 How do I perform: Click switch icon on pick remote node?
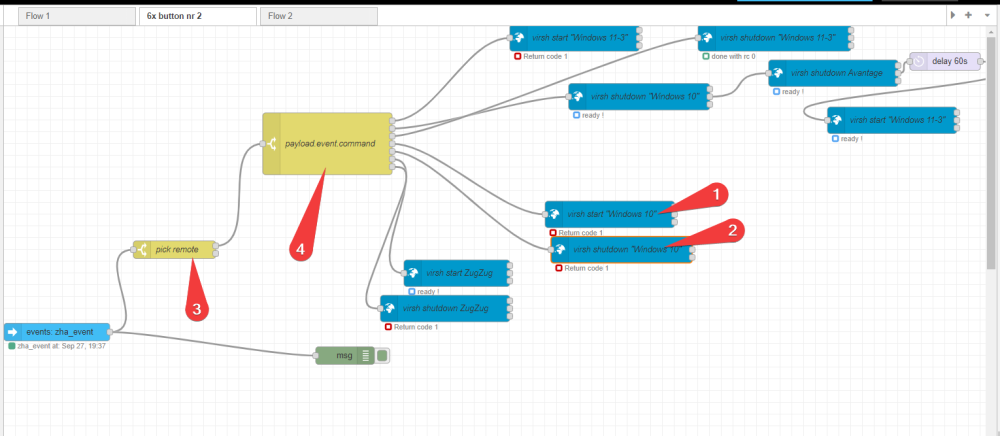(142, 250)
